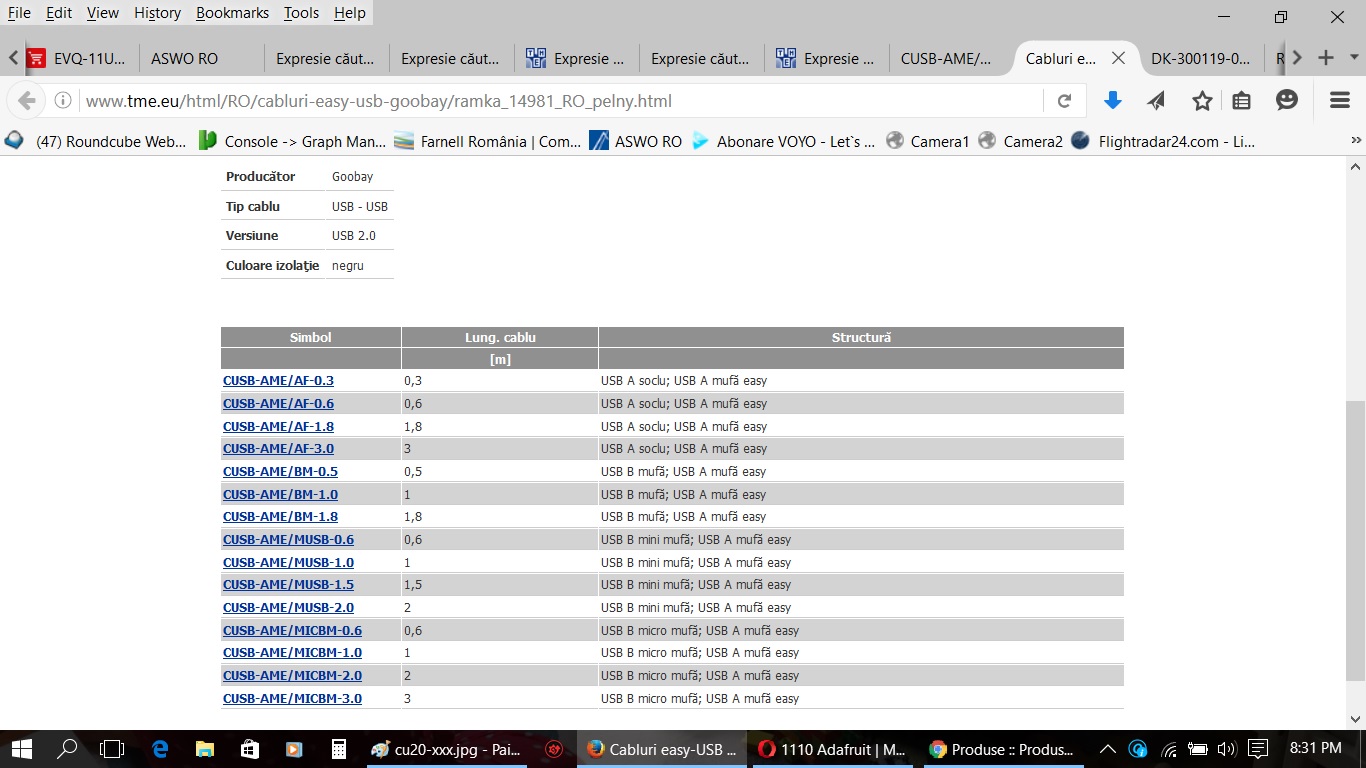The height and width of the screenshot is (768, 1366).
Task: Click the red taskbar icon after Paint
Action: coord(554,748)
